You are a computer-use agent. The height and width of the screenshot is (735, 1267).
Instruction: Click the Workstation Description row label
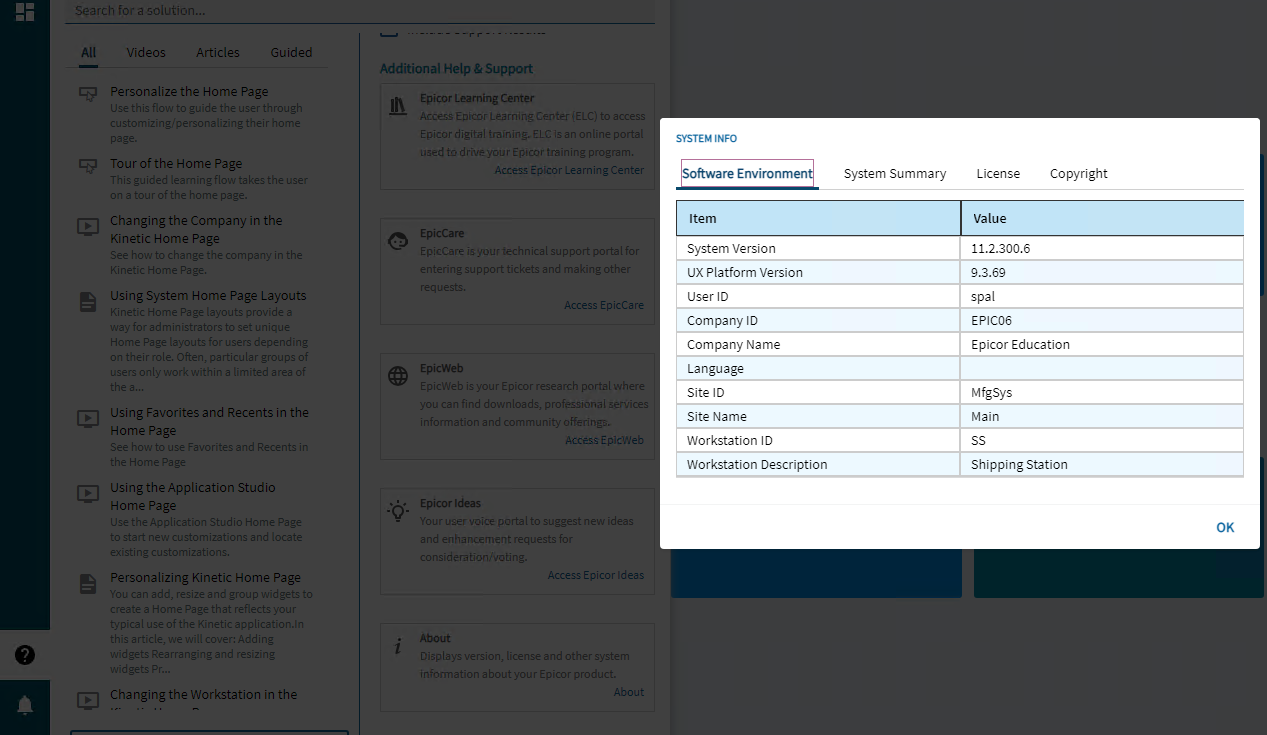pos(757,464)
